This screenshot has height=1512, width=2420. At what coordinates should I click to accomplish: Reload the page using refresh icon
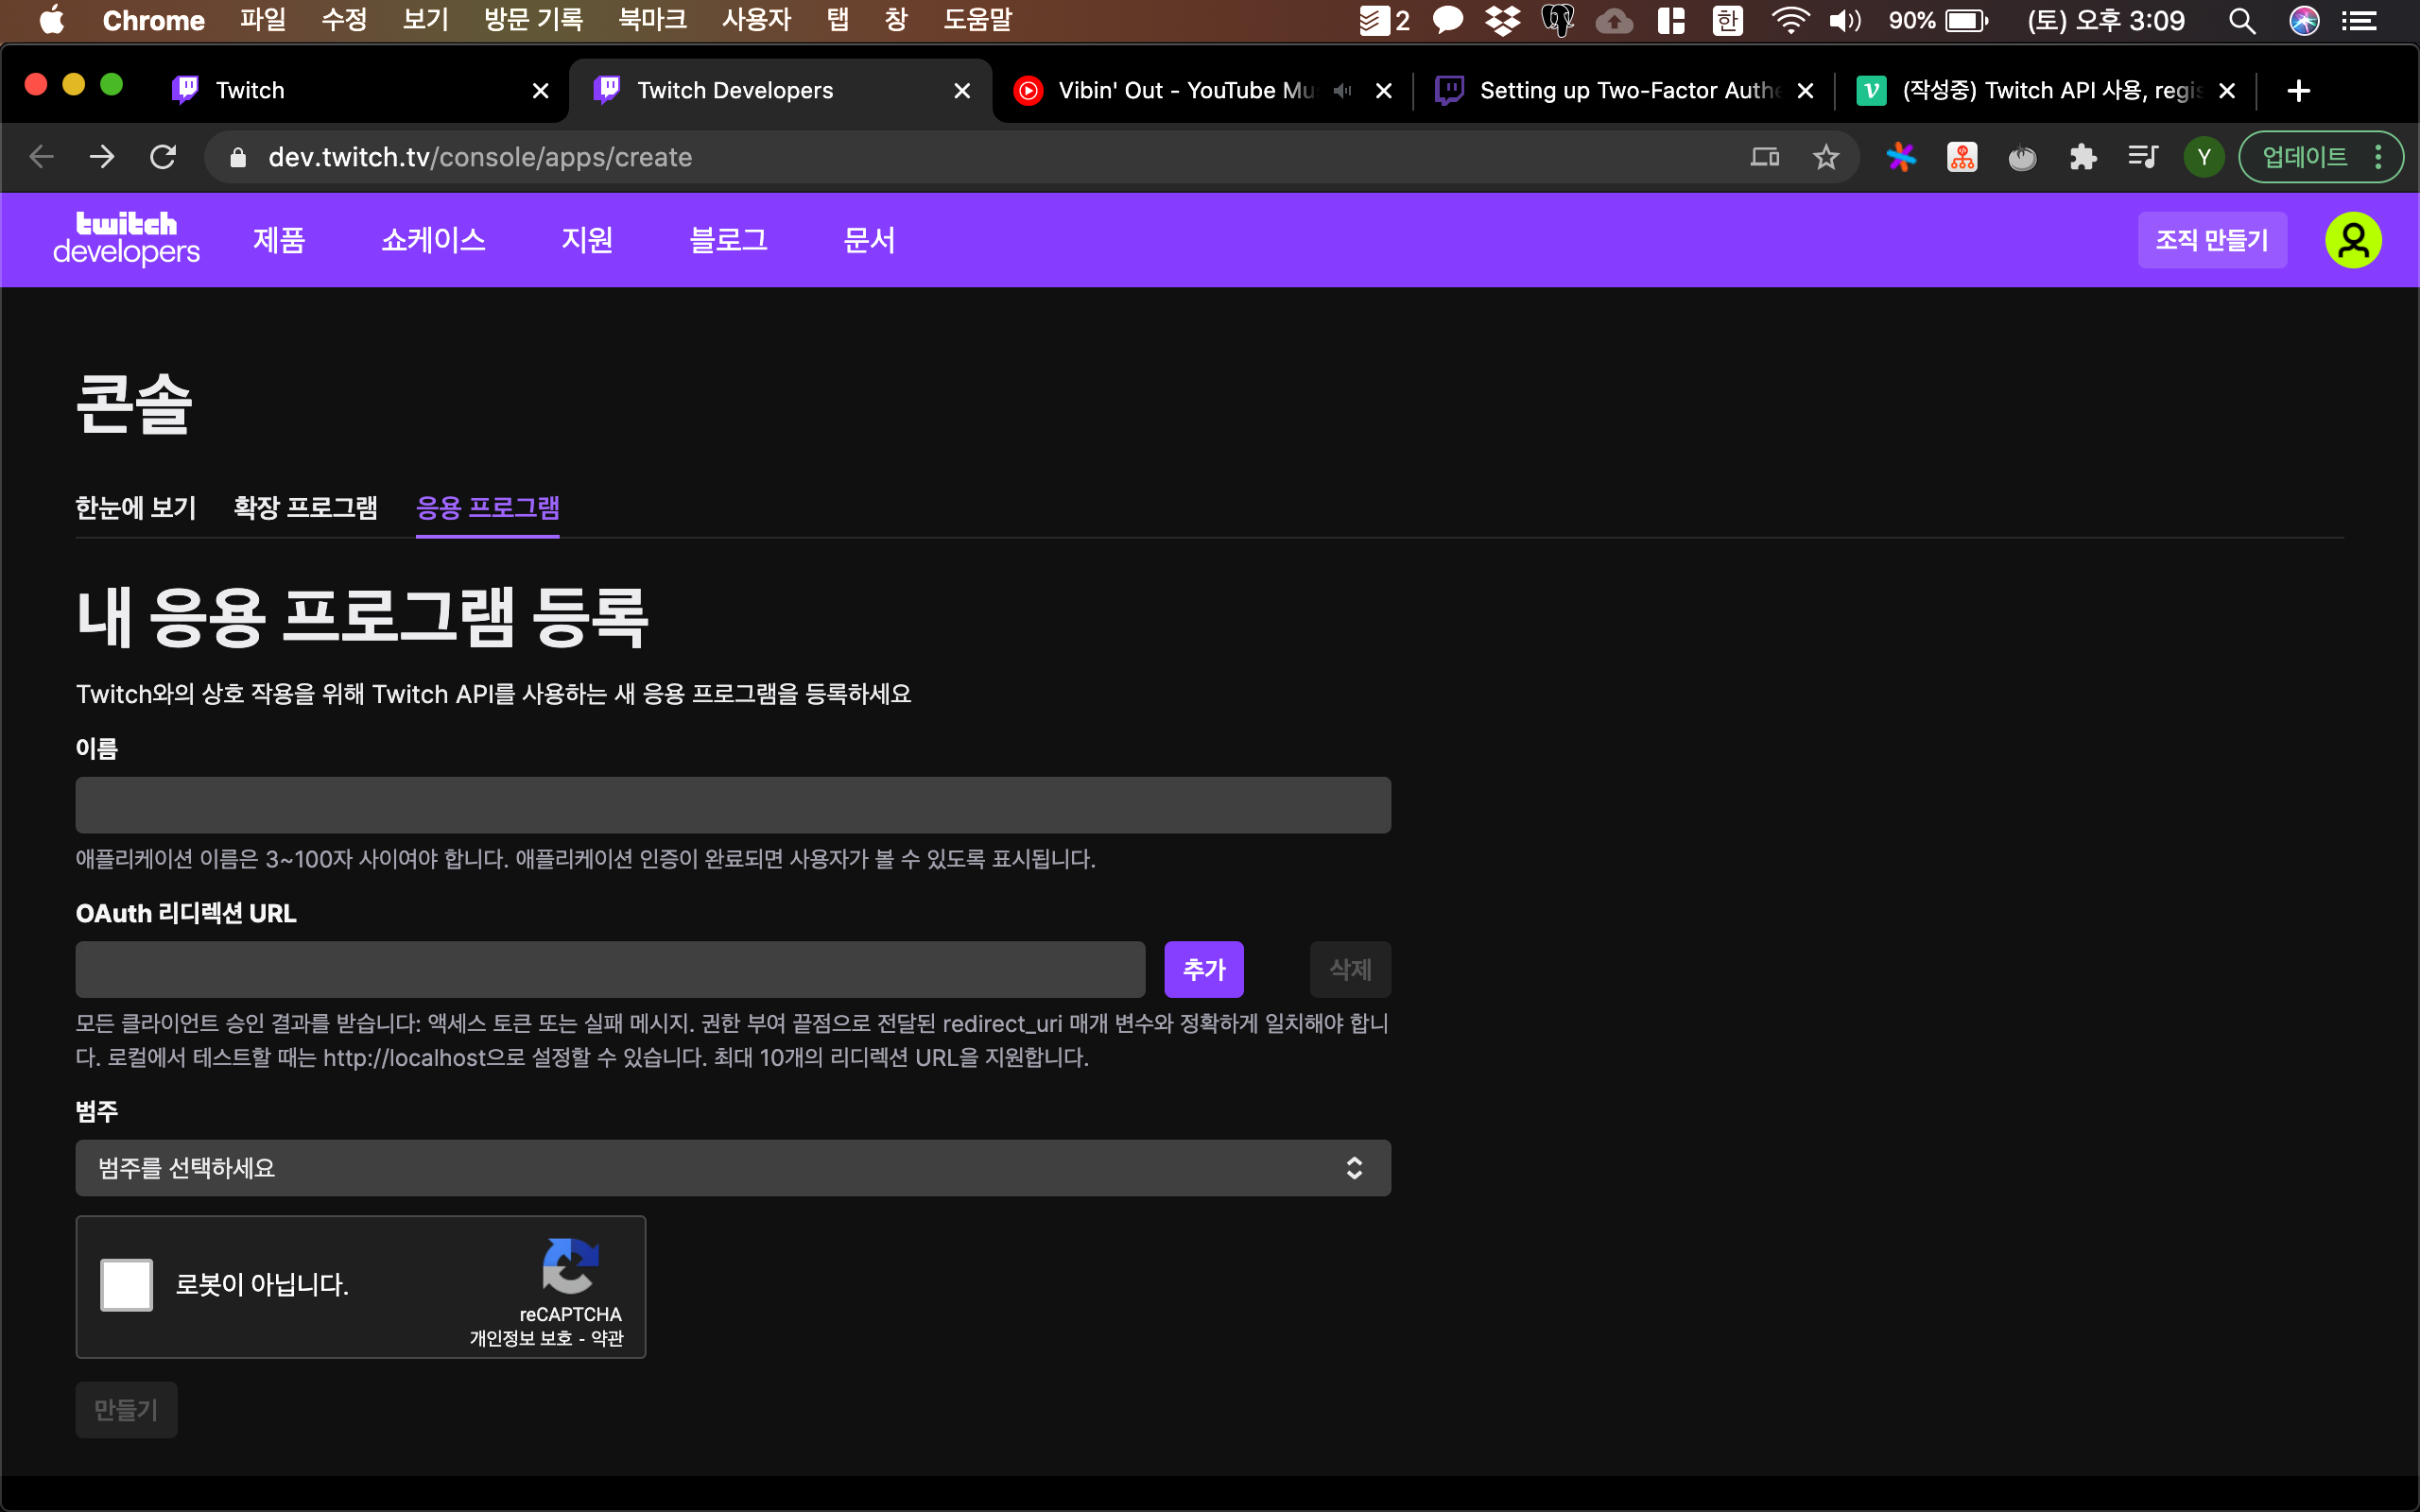click(x=163, y=157)
